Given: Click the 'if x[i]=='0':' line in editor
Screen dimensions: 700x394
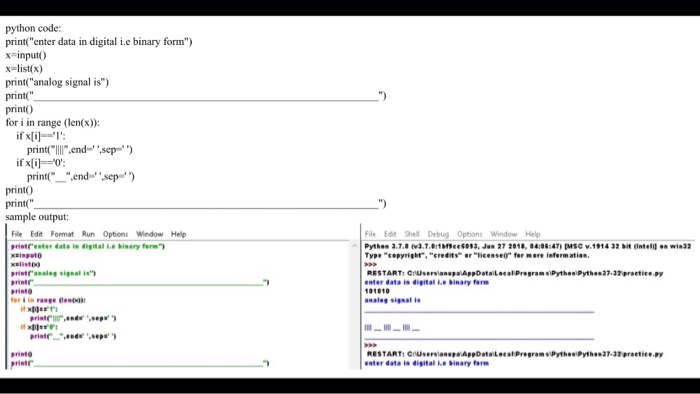Looking at the screenshot, I should tap(39, 327).
